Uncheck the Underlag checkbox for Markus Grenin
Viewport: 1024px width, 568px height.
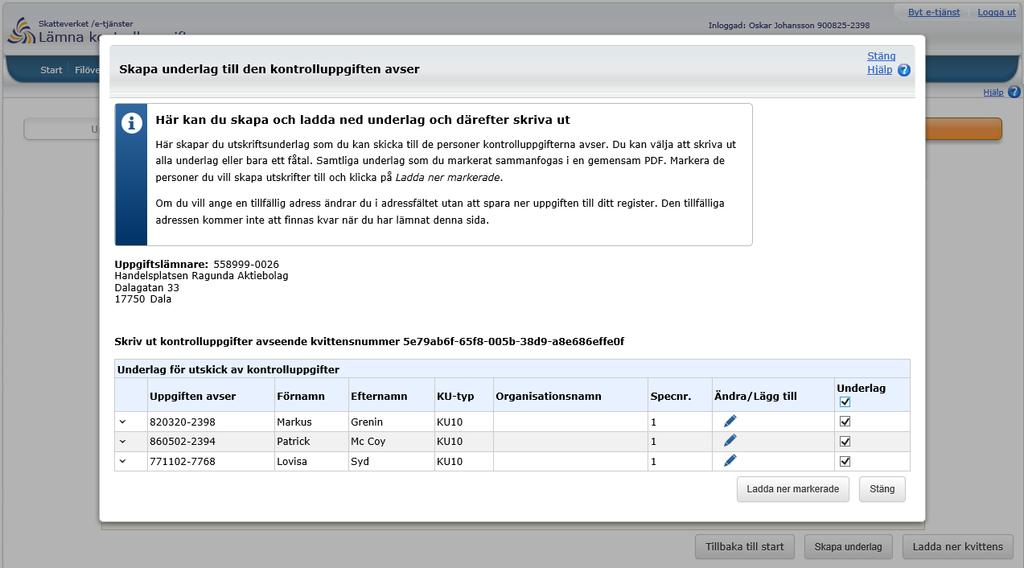point(844,421)
